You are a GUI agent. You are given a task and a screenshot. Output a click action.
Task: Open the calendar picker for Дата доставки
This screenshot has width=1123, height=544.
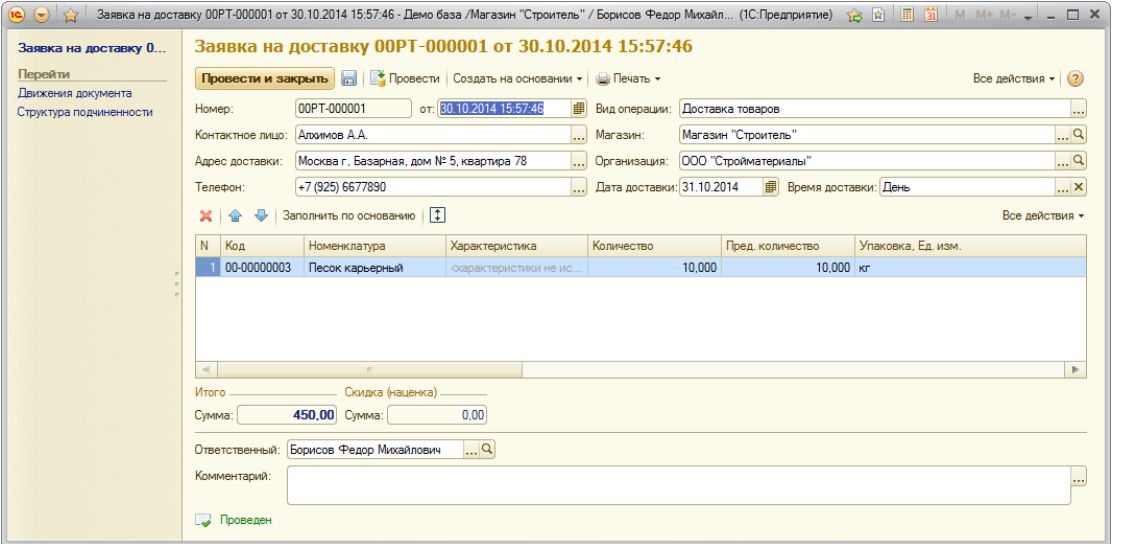[x=771, y=187]
